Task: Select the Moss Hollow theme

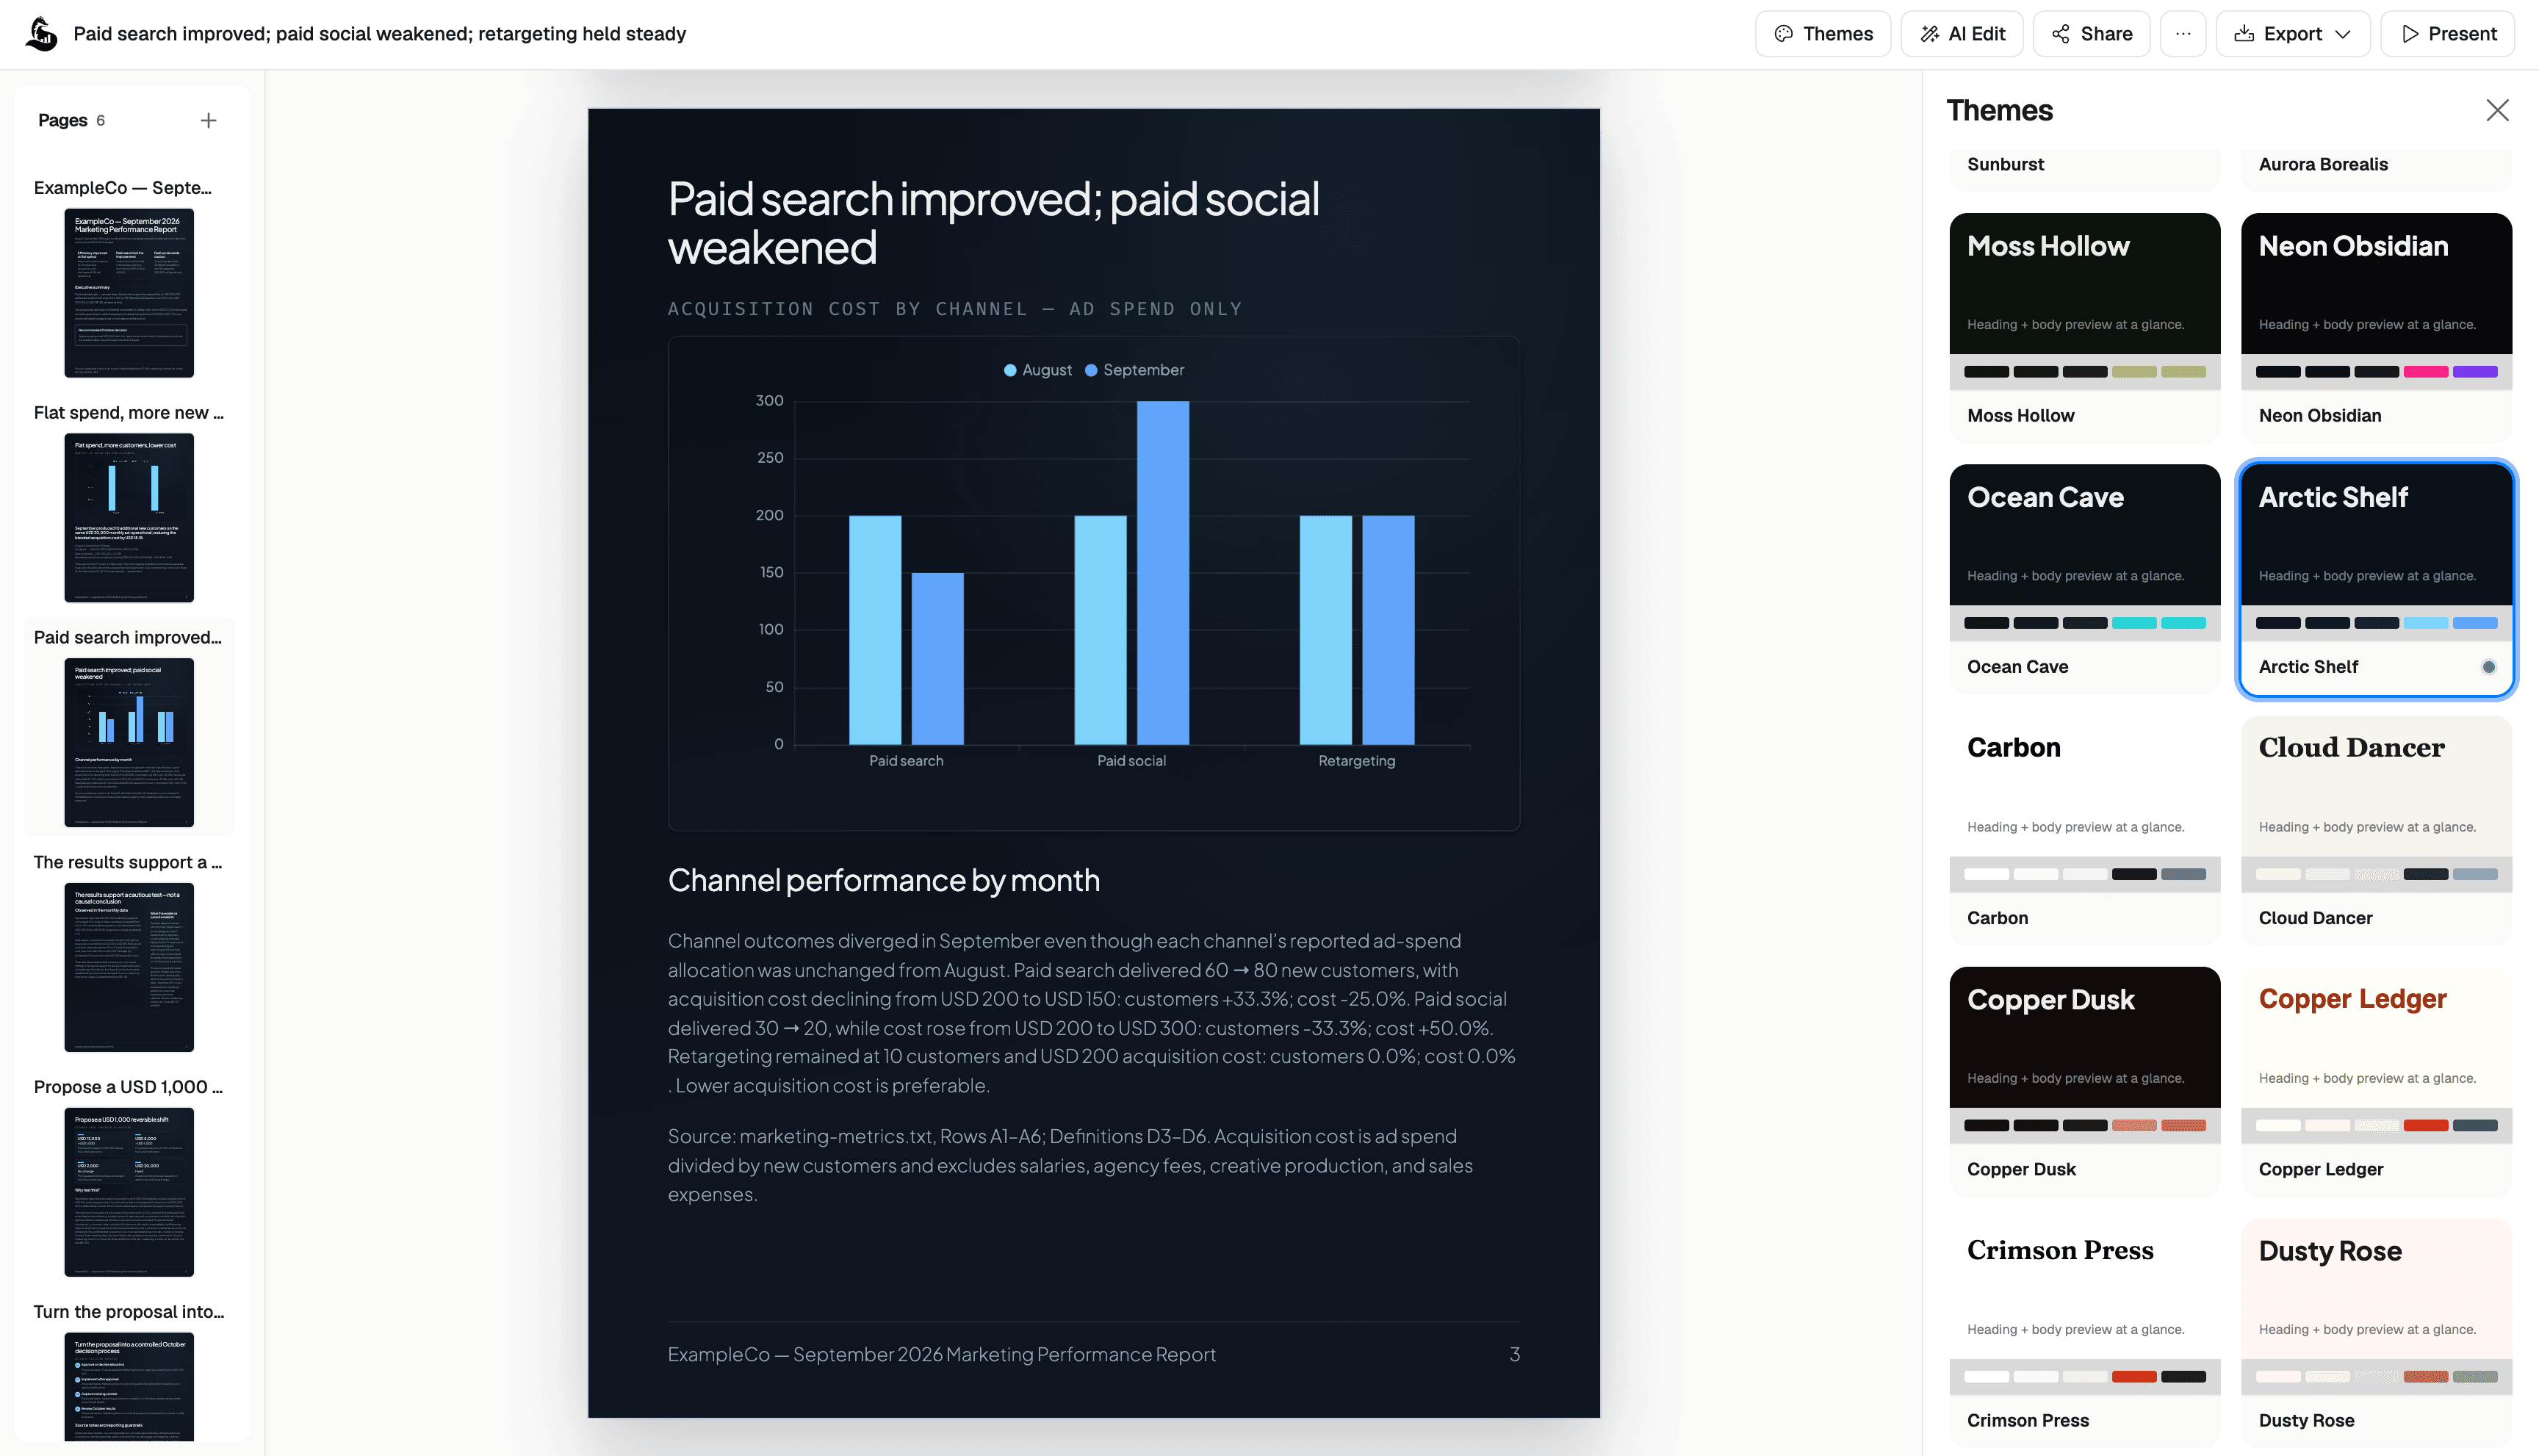Action: [2084, 327]
